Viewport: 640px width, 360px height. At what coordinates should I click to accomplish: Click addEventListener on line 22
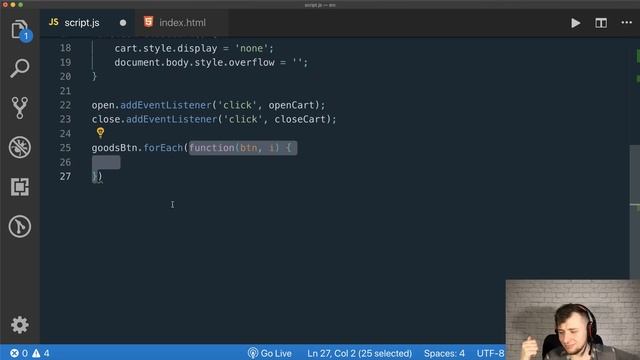pos(166,105)
